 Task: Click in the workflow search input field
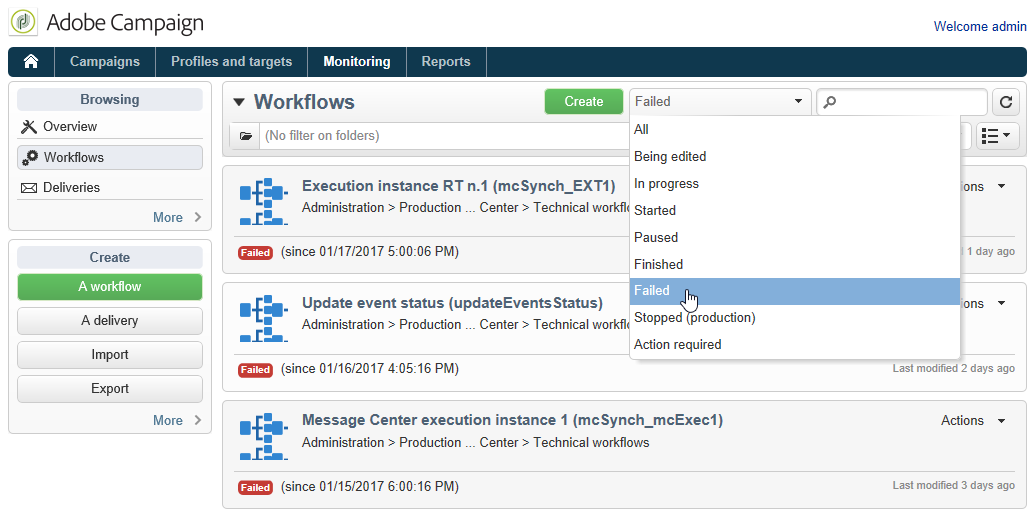pos(902,102)
